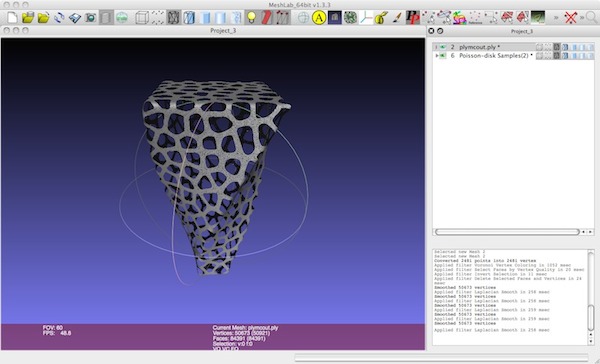
Task: Click the 'Faces: 84391' info text
Action: point(239,338)
